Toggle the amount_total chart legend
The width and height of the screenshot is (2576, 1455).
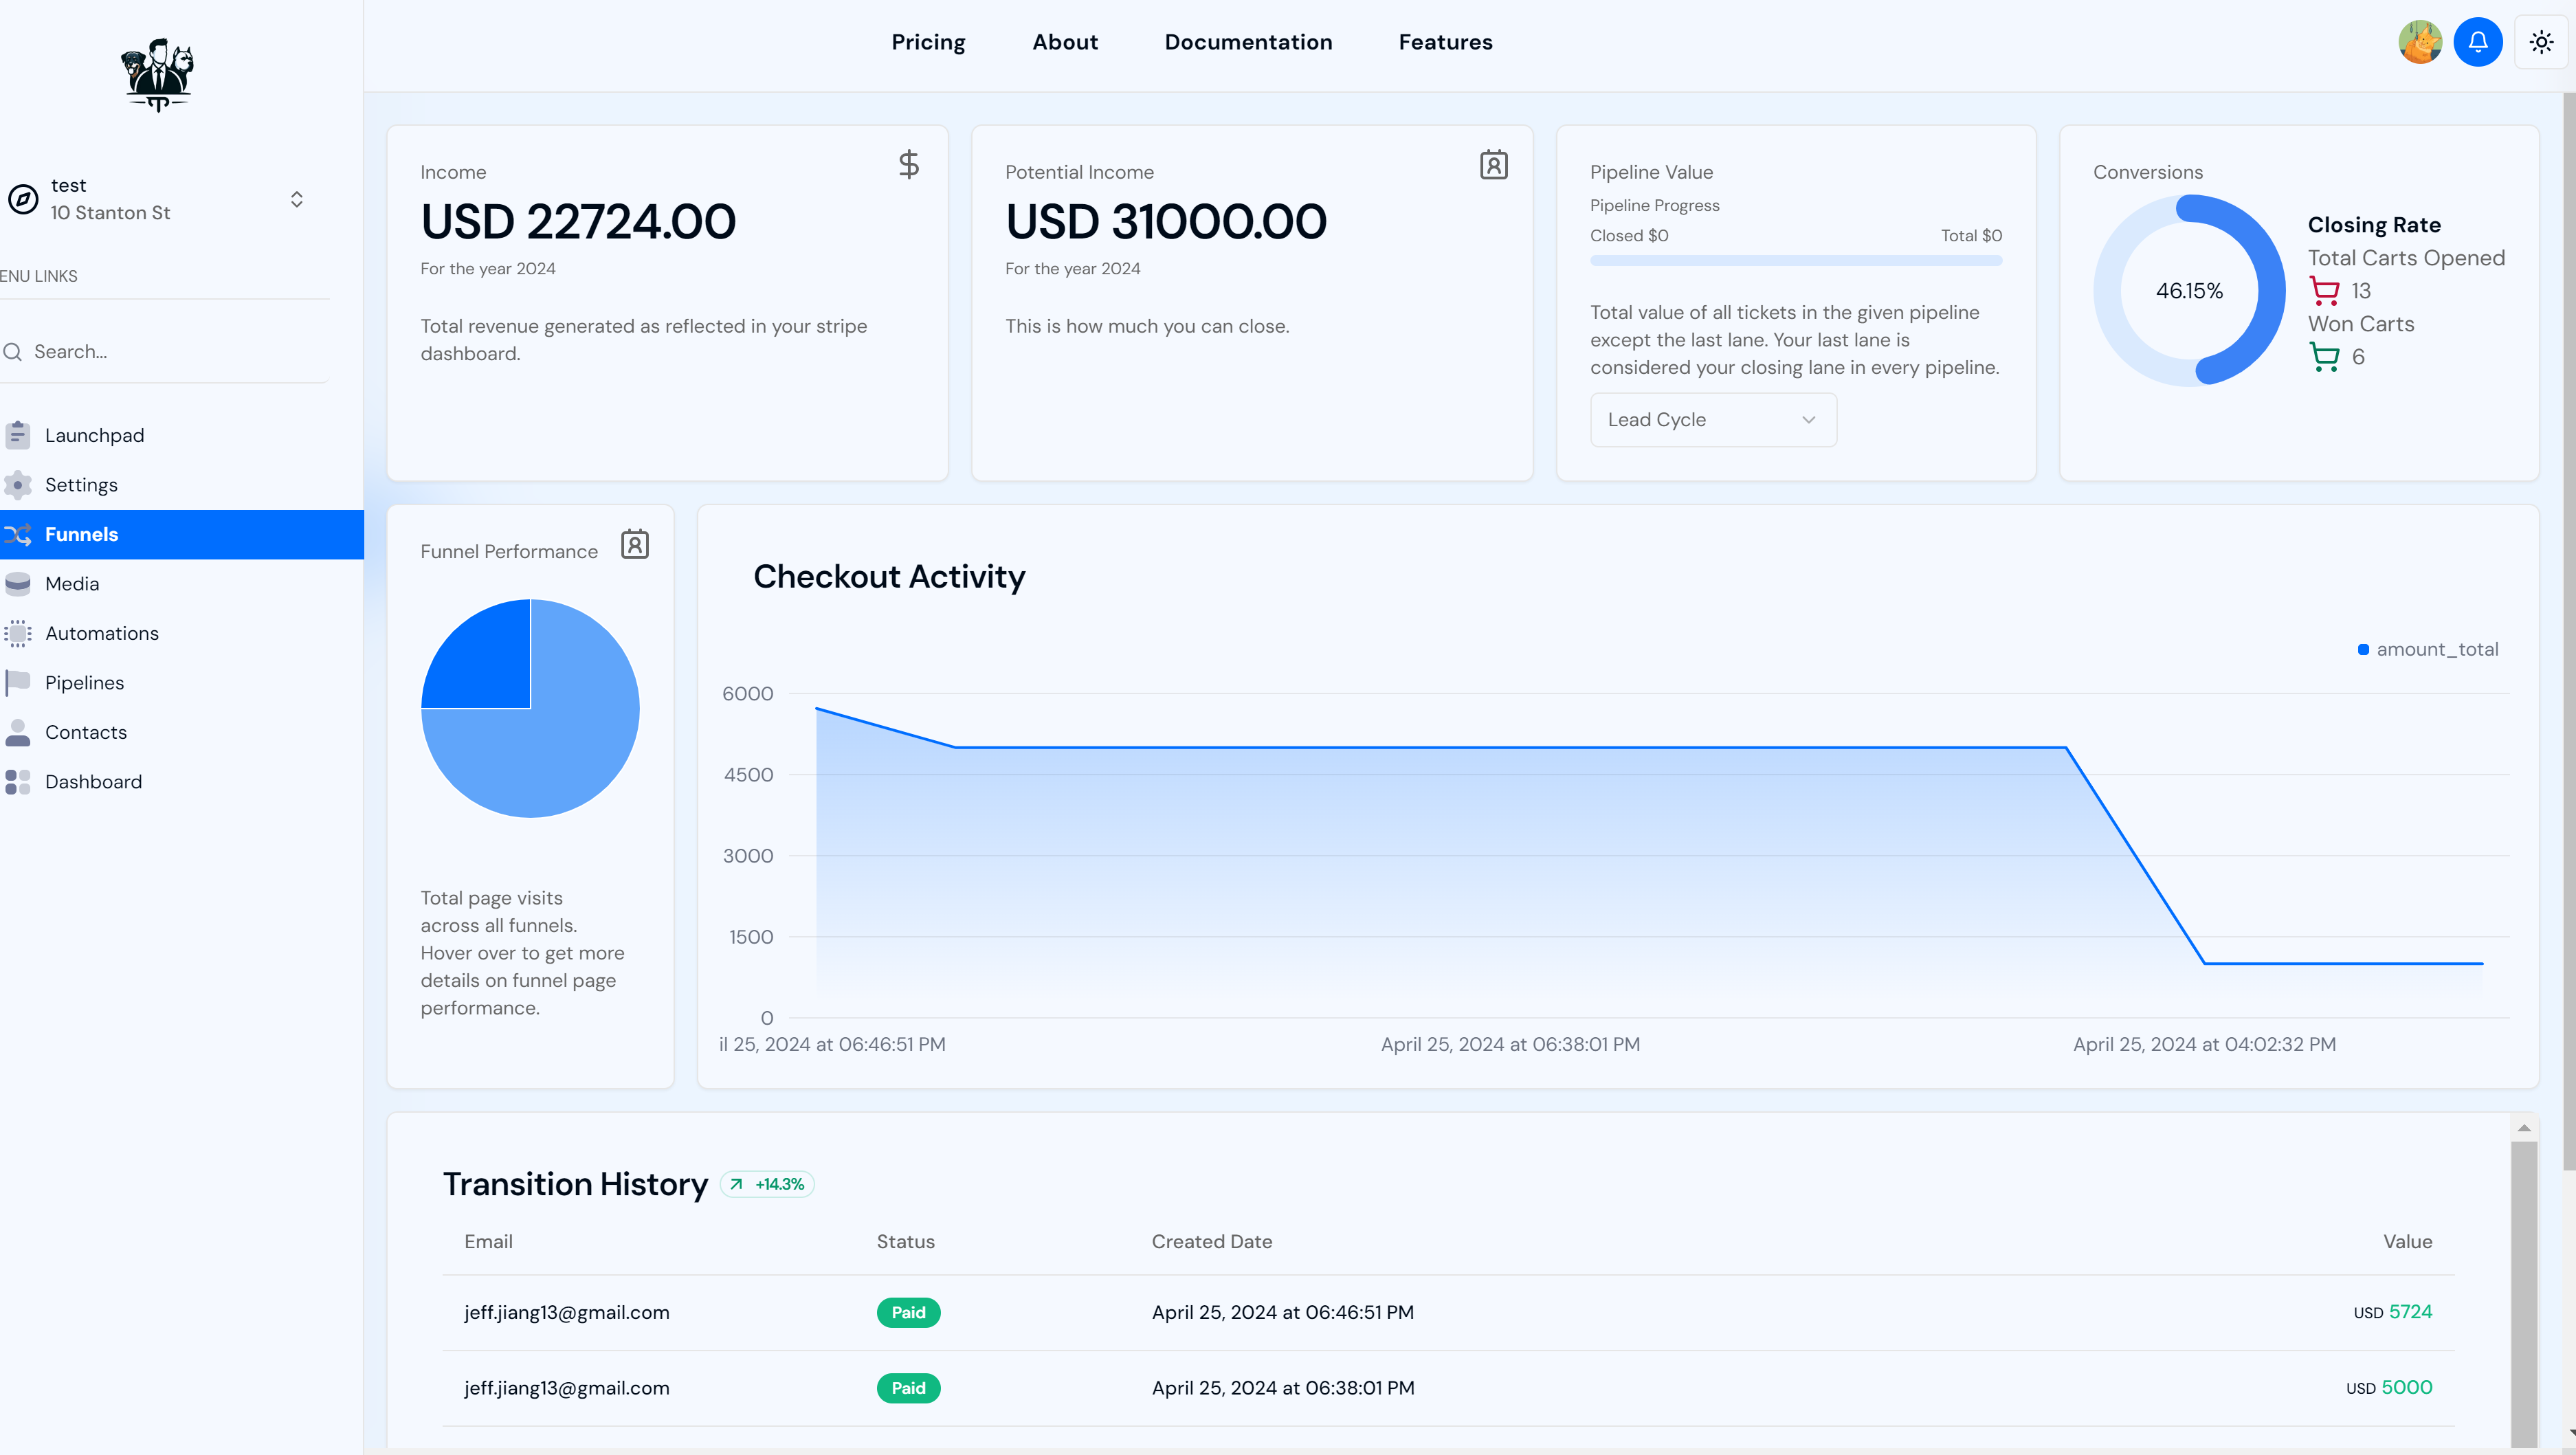(x=2427, y=650)
